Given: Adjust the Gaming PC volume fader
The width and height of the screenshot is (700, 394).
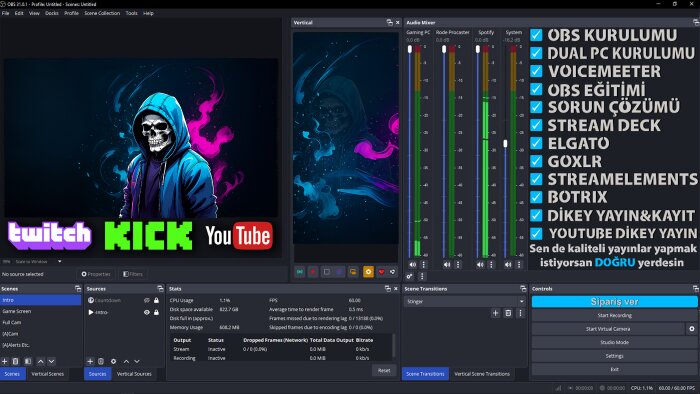Looking at the screenshot, I should 410,49.
